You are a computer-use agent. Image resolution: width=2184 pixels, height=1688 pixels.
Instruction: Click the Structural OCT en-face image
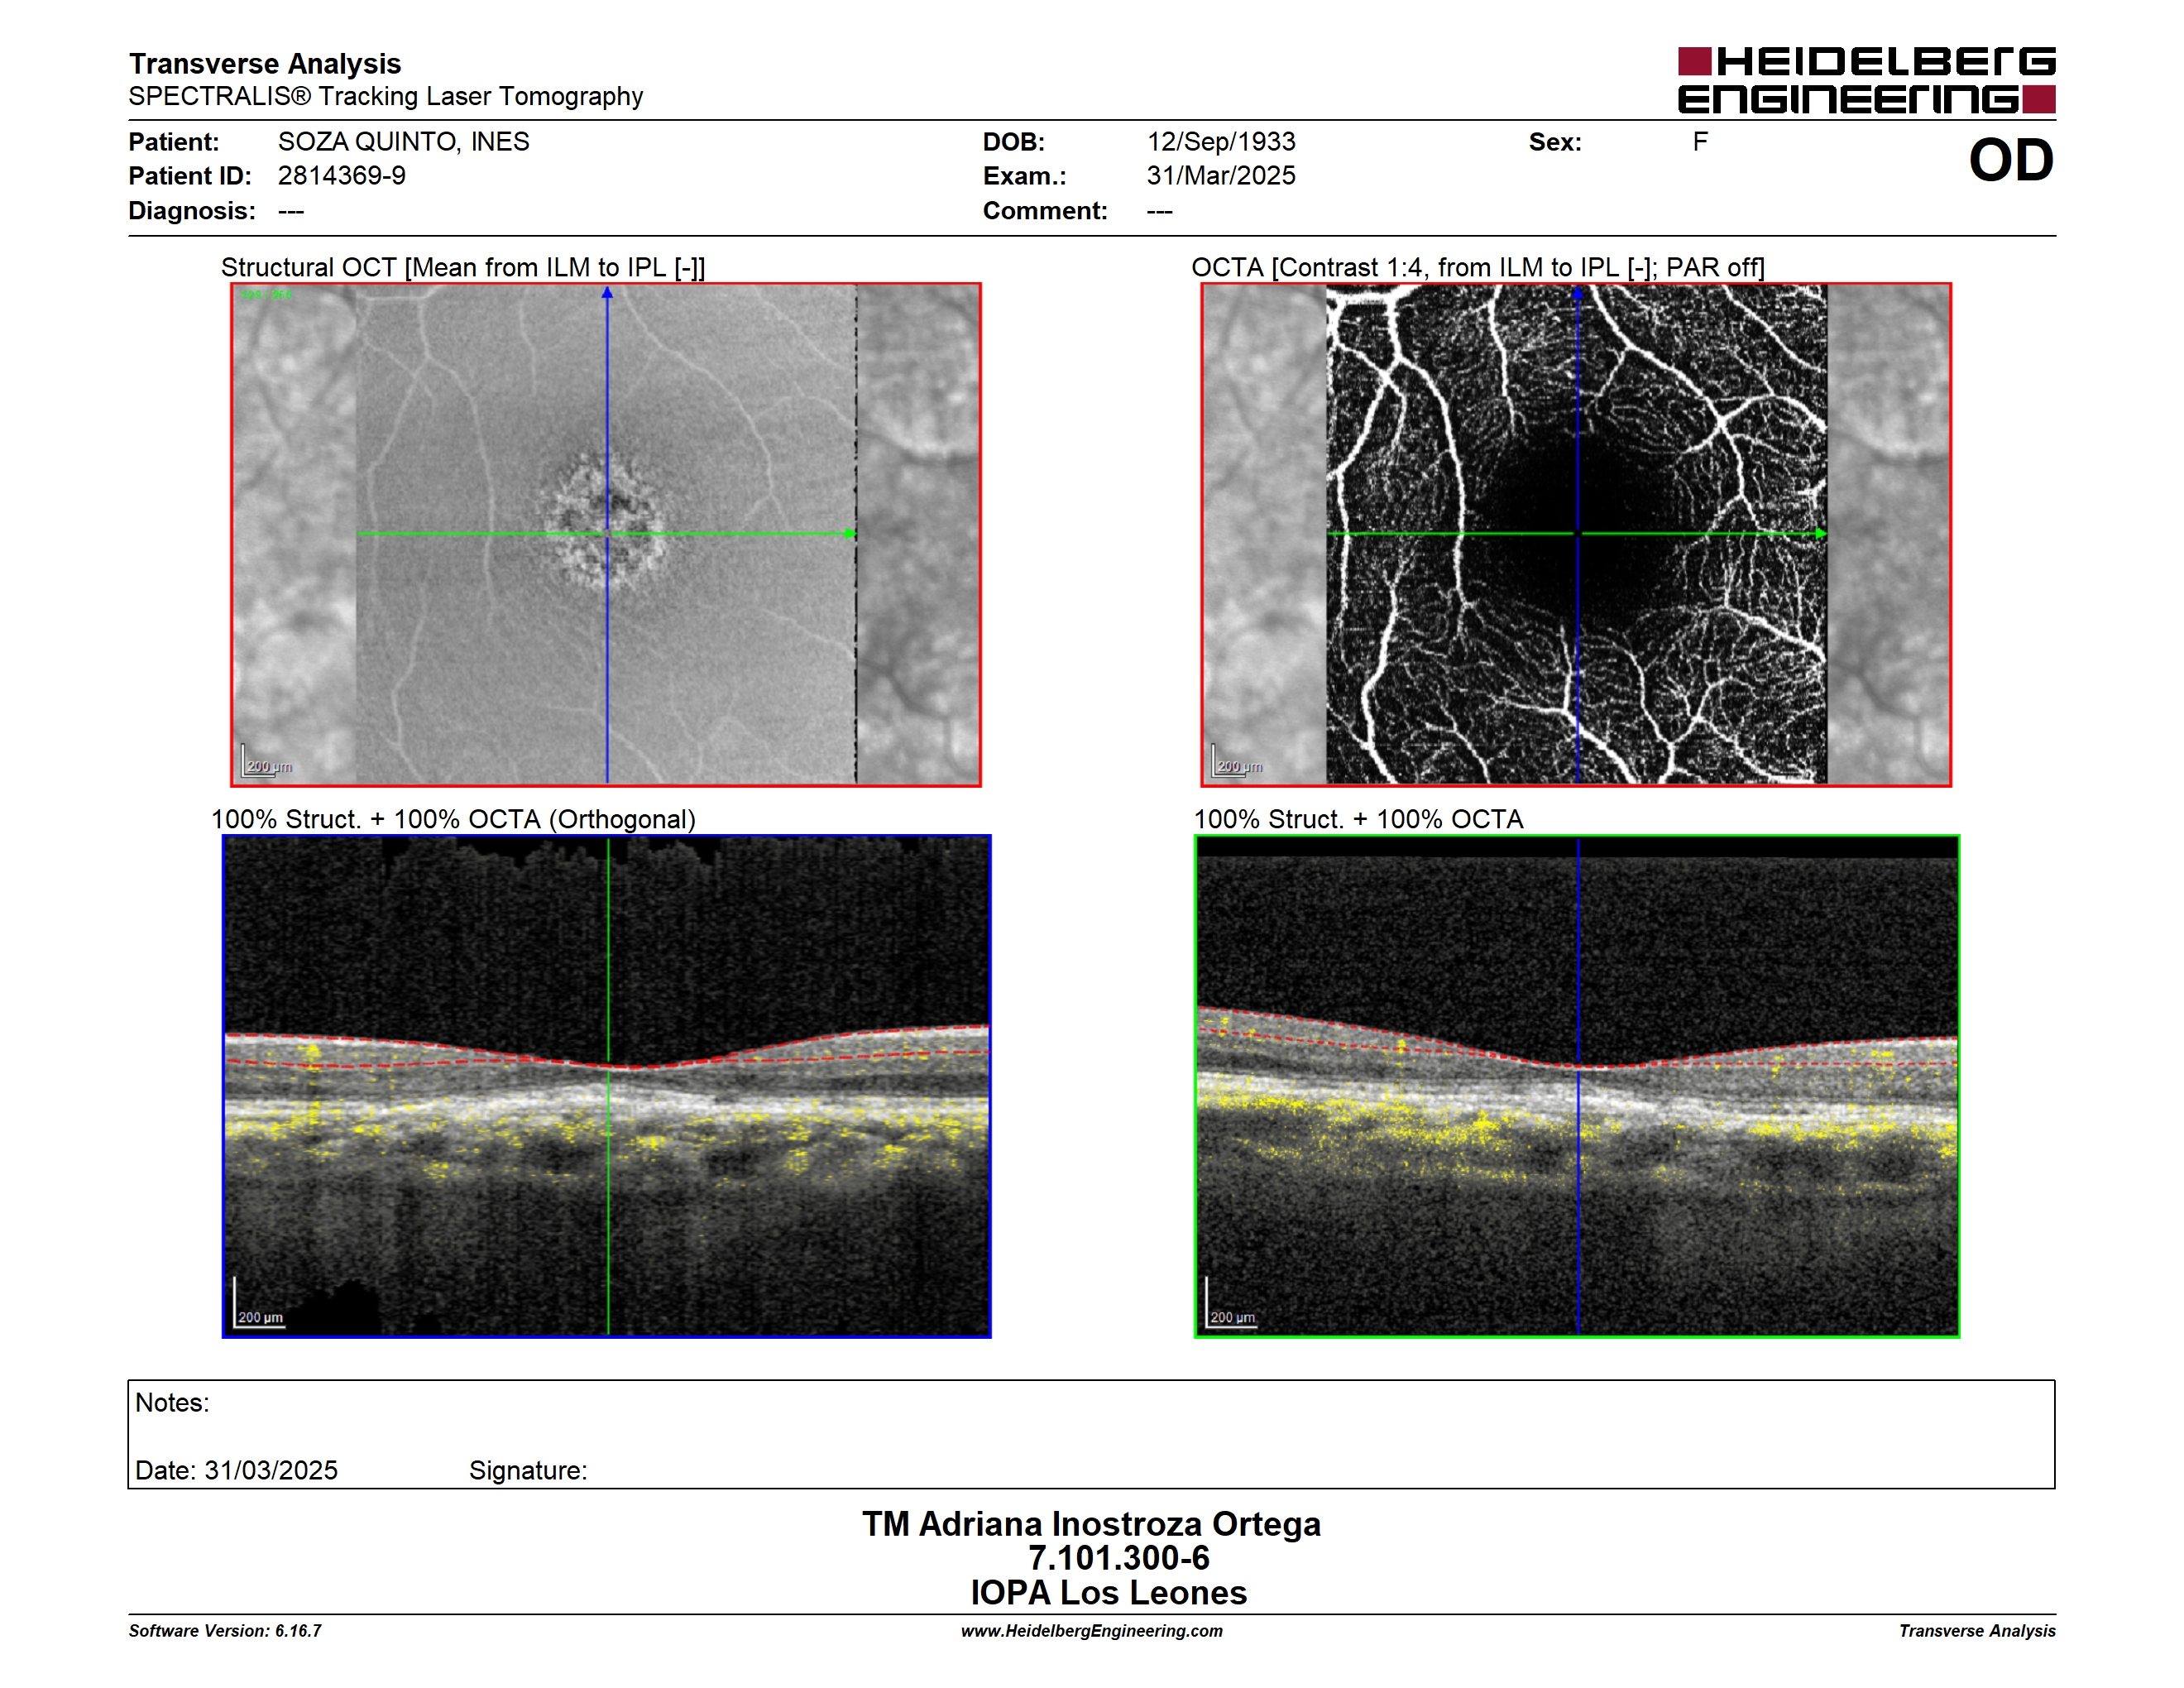coord(606,534)
